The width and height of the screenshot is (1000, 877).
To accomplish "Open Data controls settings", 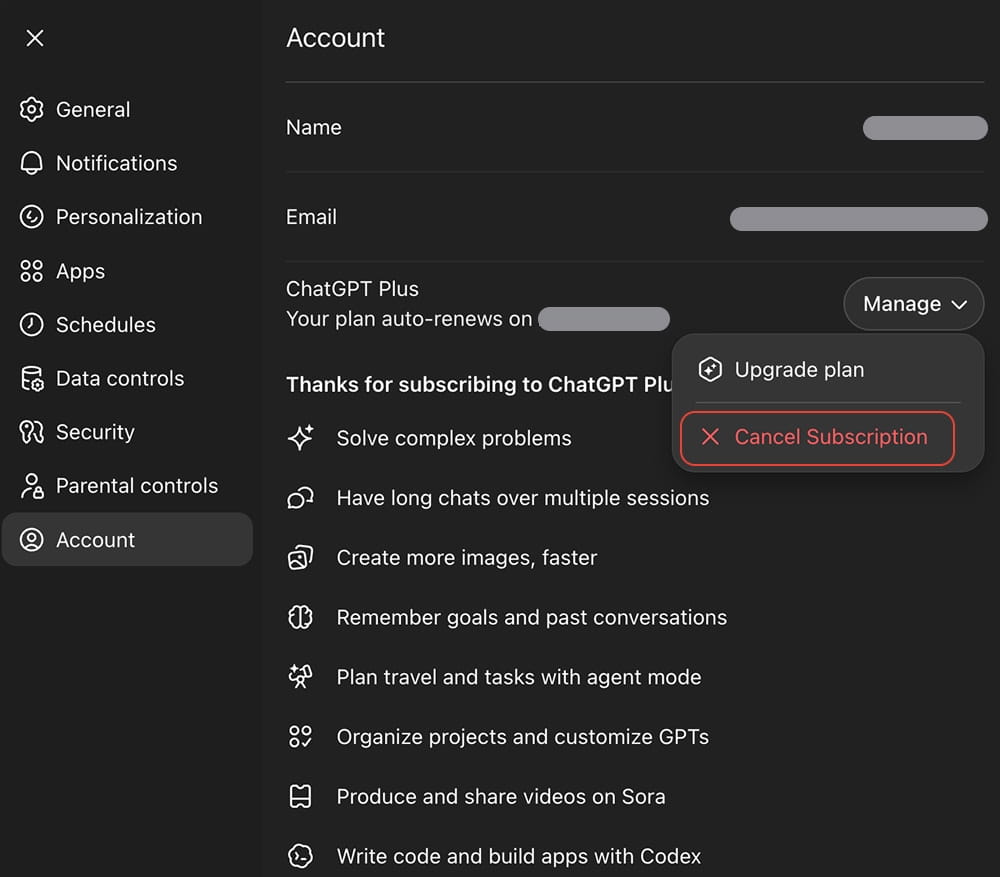I will click(x=128, y=378).
